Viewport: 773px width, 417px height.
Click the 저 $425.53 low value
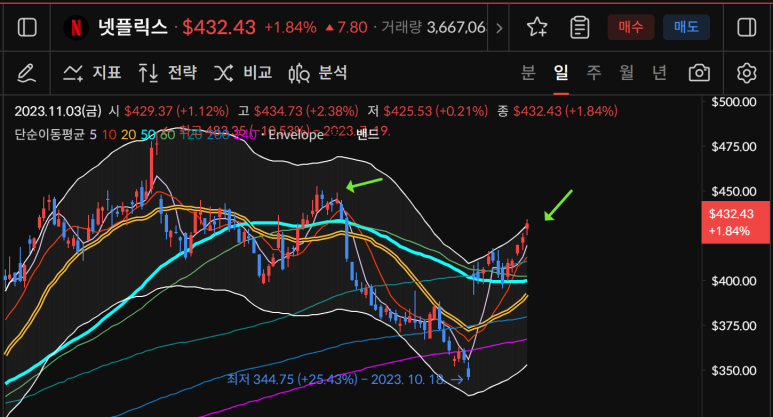pyautogui.click(x=427, y=111)
